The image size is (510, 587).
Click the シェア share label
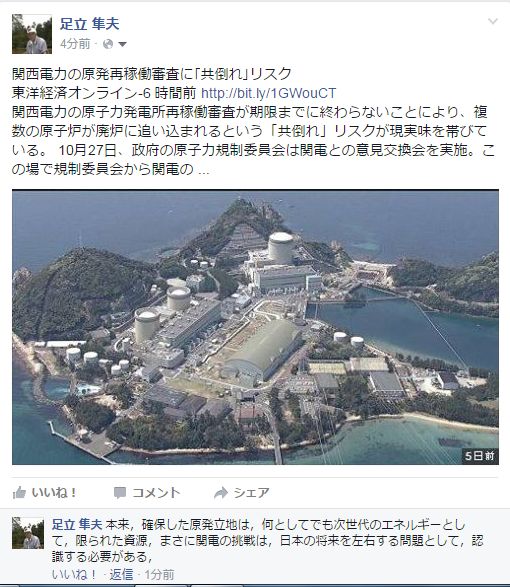point(252,493)
